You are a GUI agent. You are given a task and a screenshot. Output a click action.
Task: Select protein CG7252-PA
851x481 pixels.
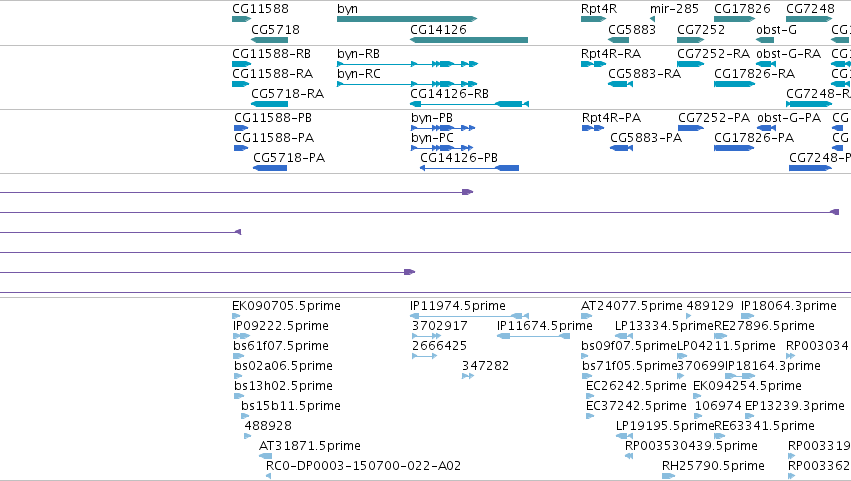coord(714,118)
